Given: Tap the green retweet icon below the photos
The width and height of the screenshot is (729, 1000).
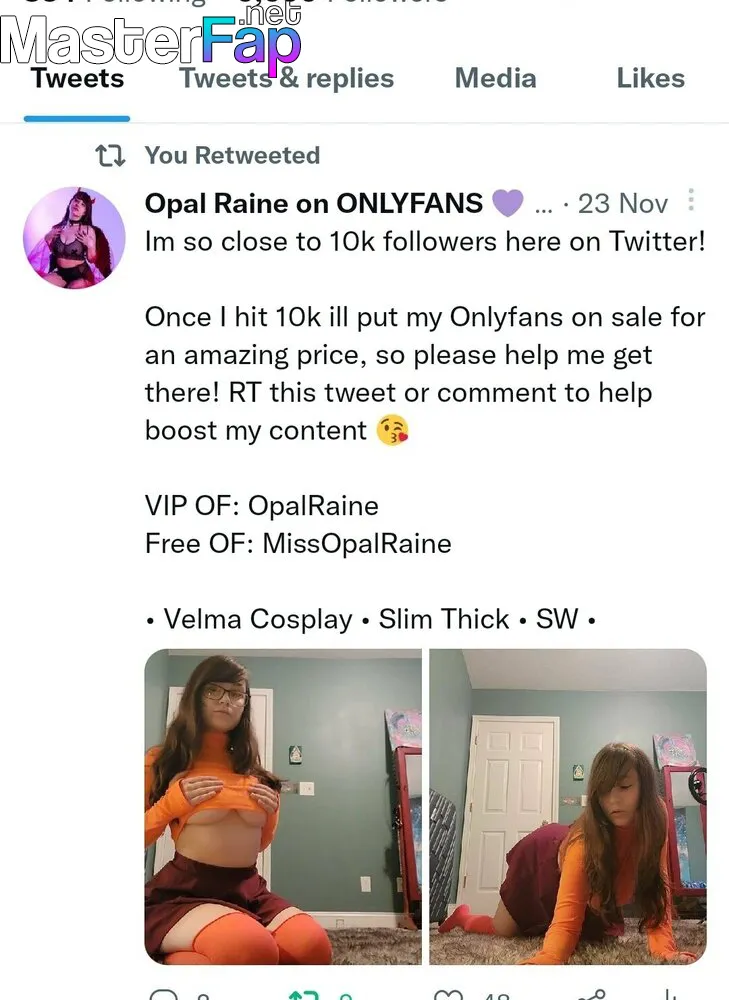Looking at the screenshot, I should [304, 995].
